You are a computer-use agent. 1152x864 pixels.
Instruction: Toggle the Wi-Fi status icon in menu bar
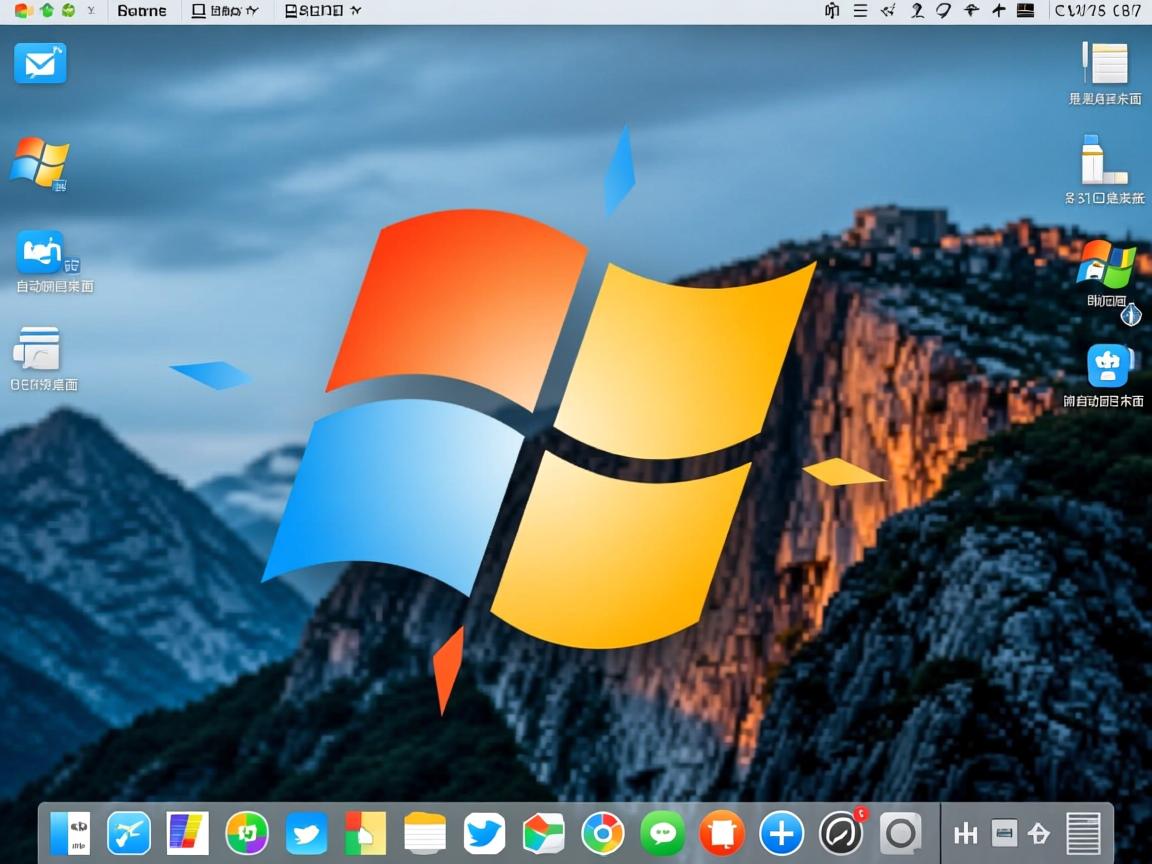click(x=970, y=11)
